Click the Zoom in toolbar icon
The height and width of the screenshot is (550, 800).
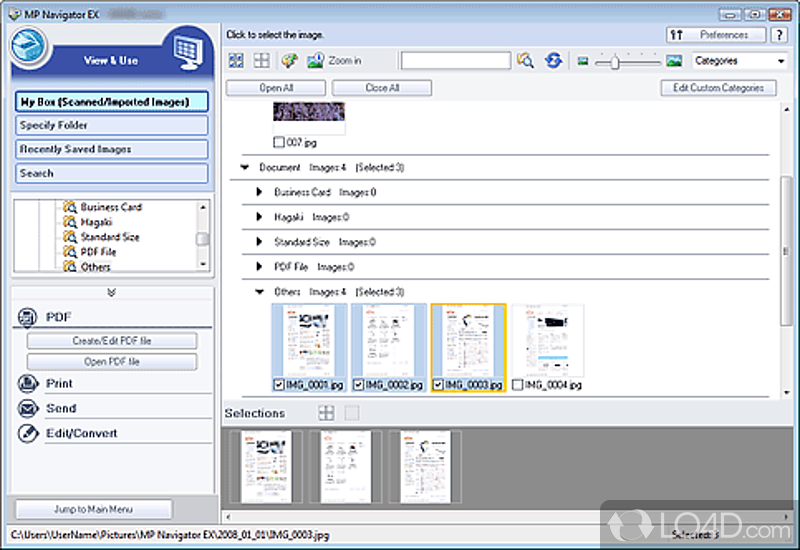(x=316, y=61)
